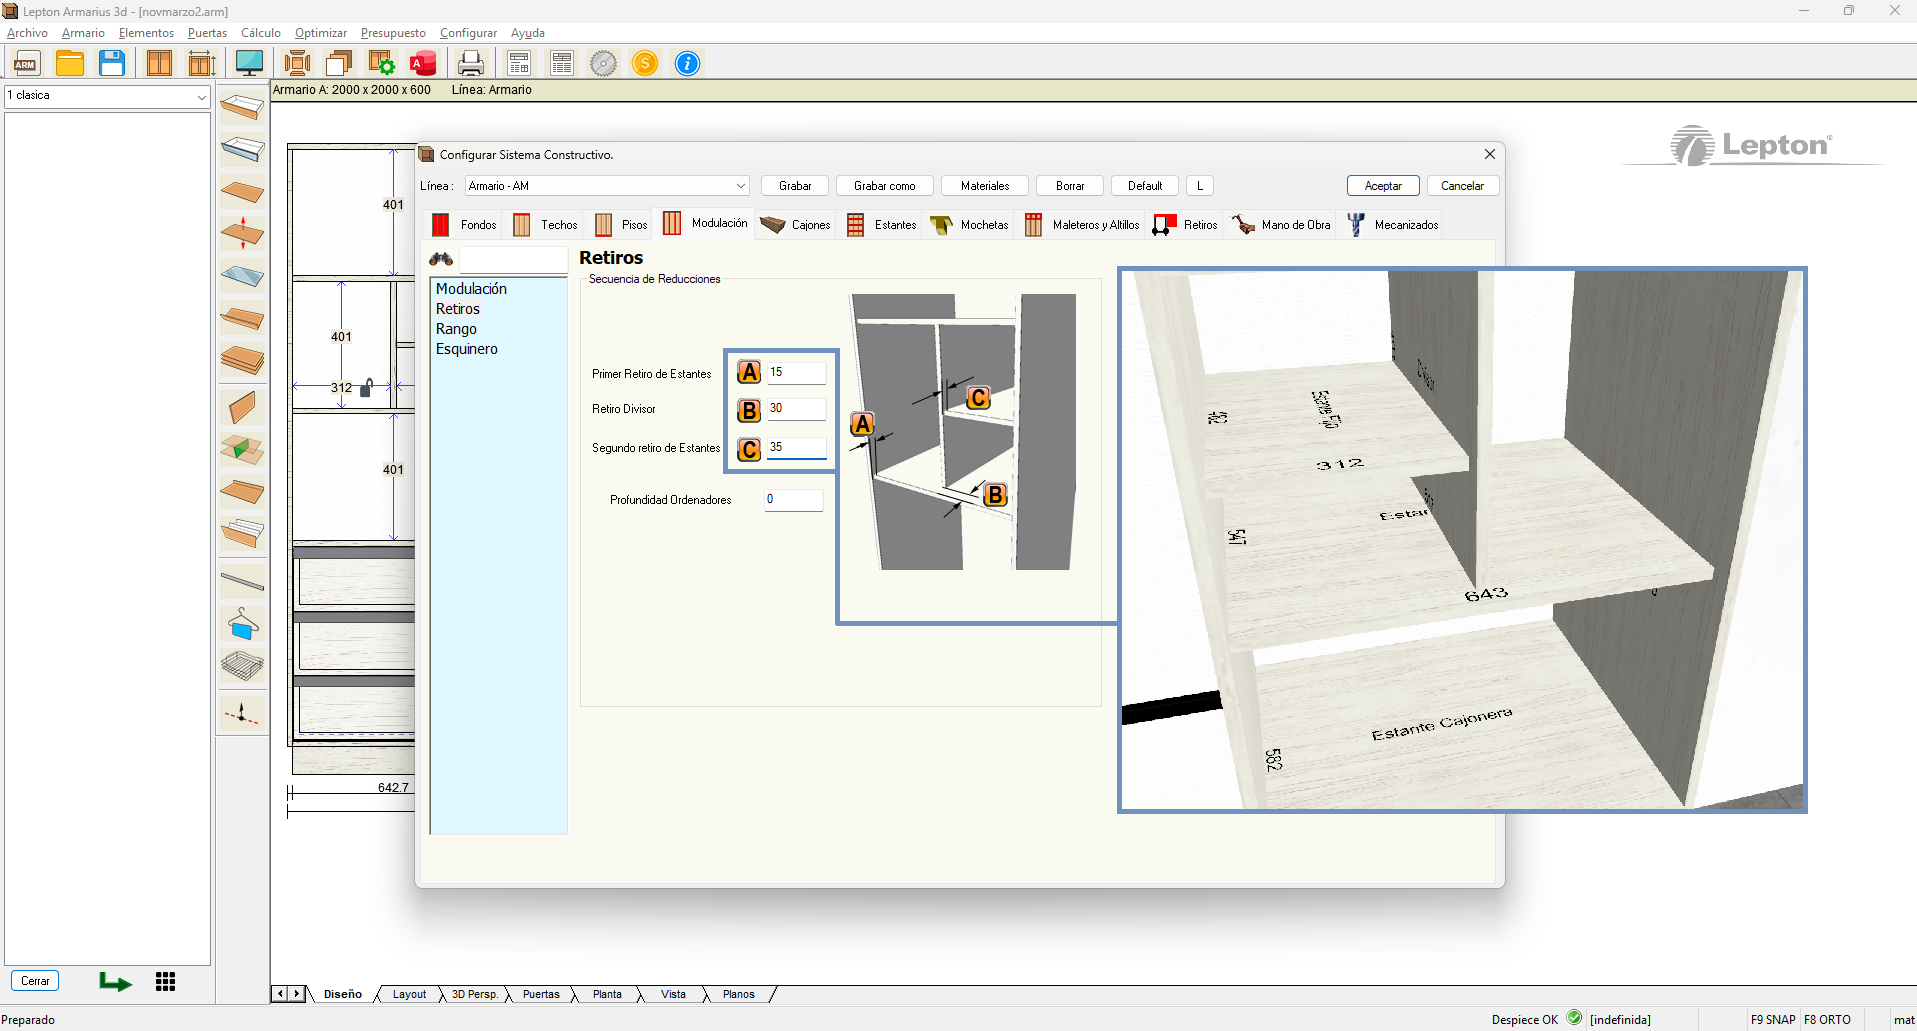Click the Primer Retiro de Estantes field
This screenshot has width=1917, height=1031.
pyautogui.click(x=796, y=372)
